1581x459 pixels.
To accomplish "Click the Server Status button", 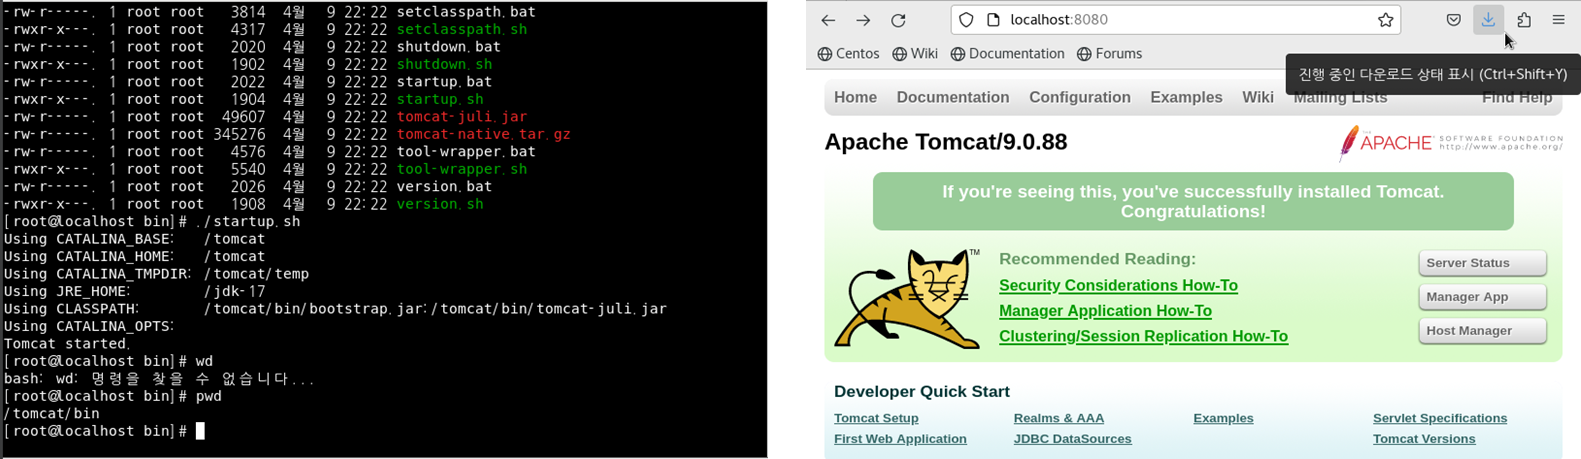I will tap(1482, 263).
